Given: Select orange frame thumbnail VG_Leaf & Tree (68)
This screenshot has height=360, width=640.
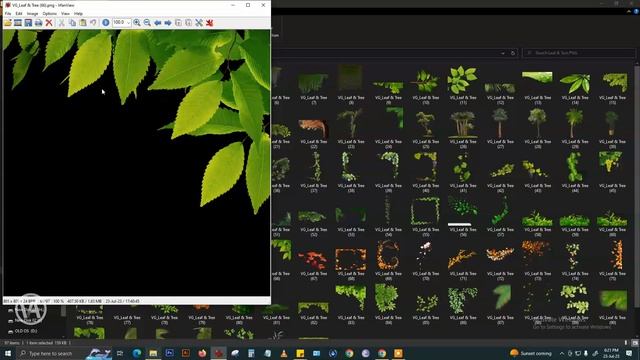Looking at the screenshot, I should coord(351,261).
